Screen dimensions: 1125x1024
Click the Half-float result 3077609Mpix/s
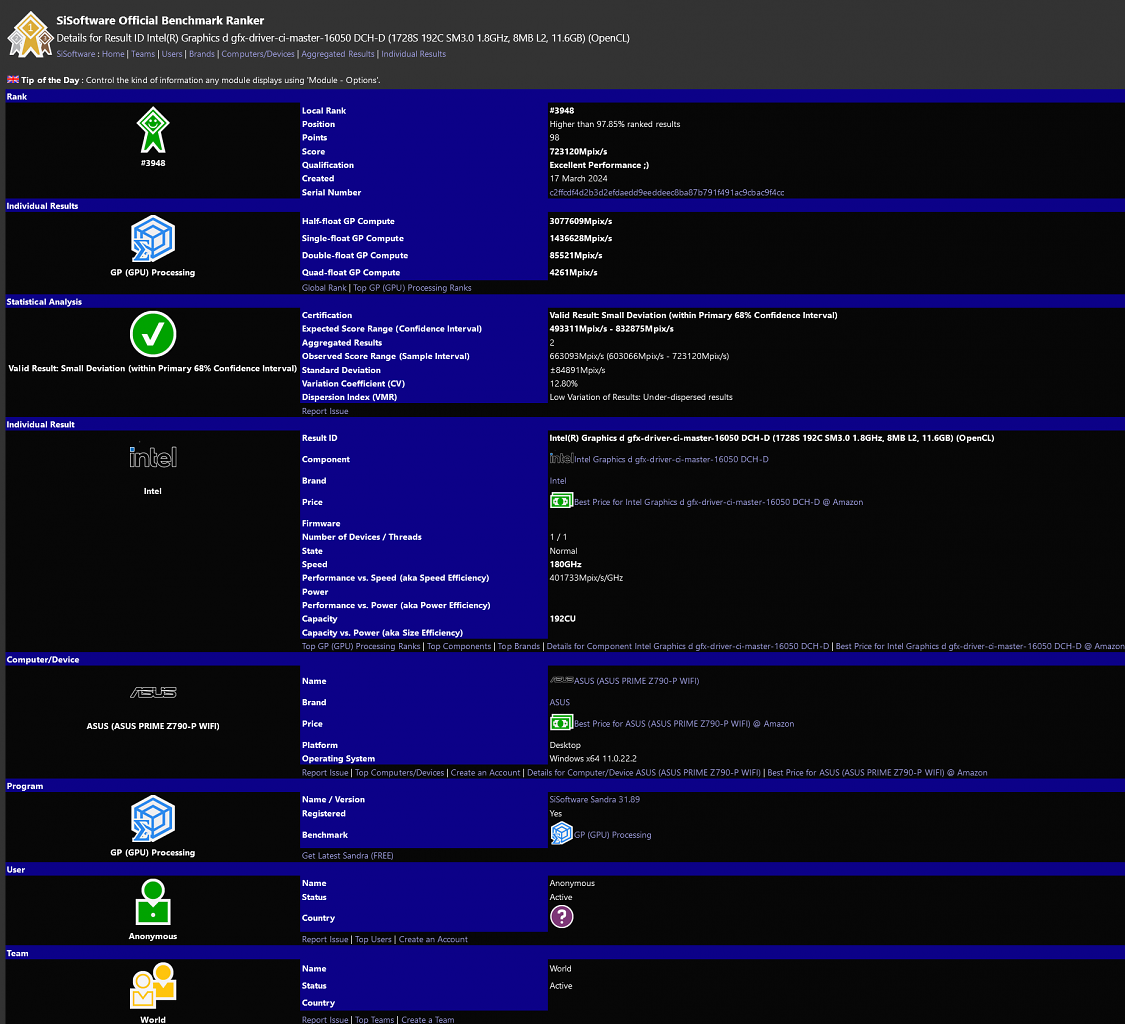[580, 221]
